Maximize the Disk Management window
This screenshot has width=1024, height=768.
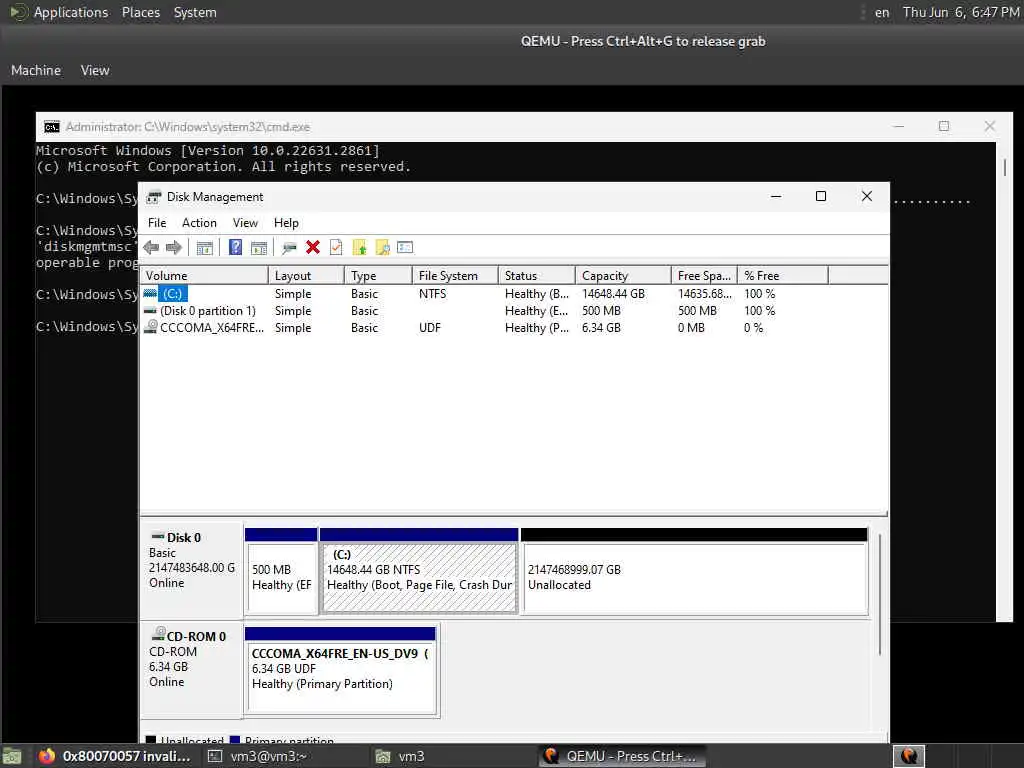tap(821, 196)
